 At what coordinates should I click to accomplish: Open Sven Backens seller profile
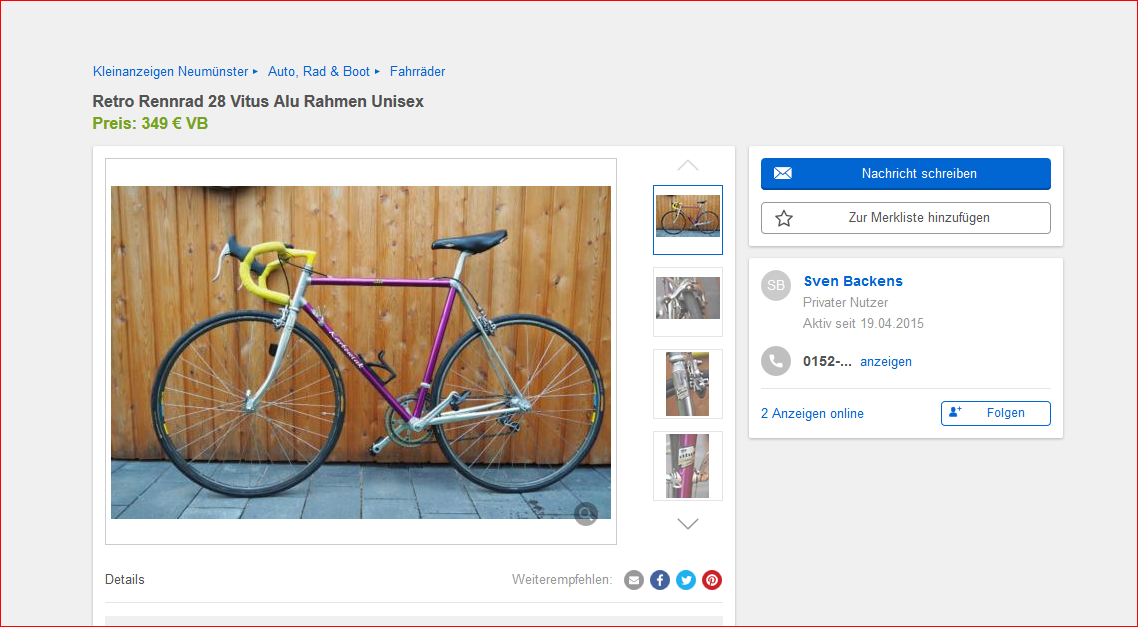coord(853,281)
